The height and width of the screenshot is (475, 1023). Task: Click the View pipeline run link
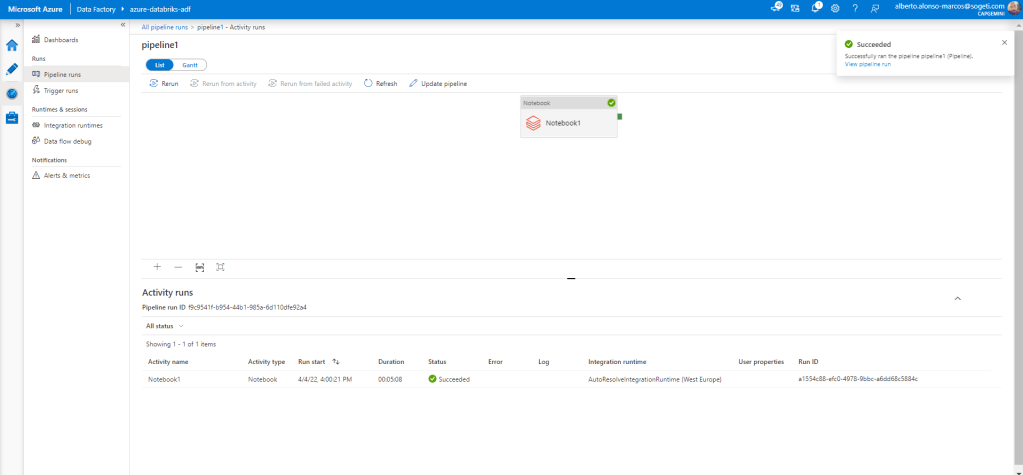coord(867,64)
